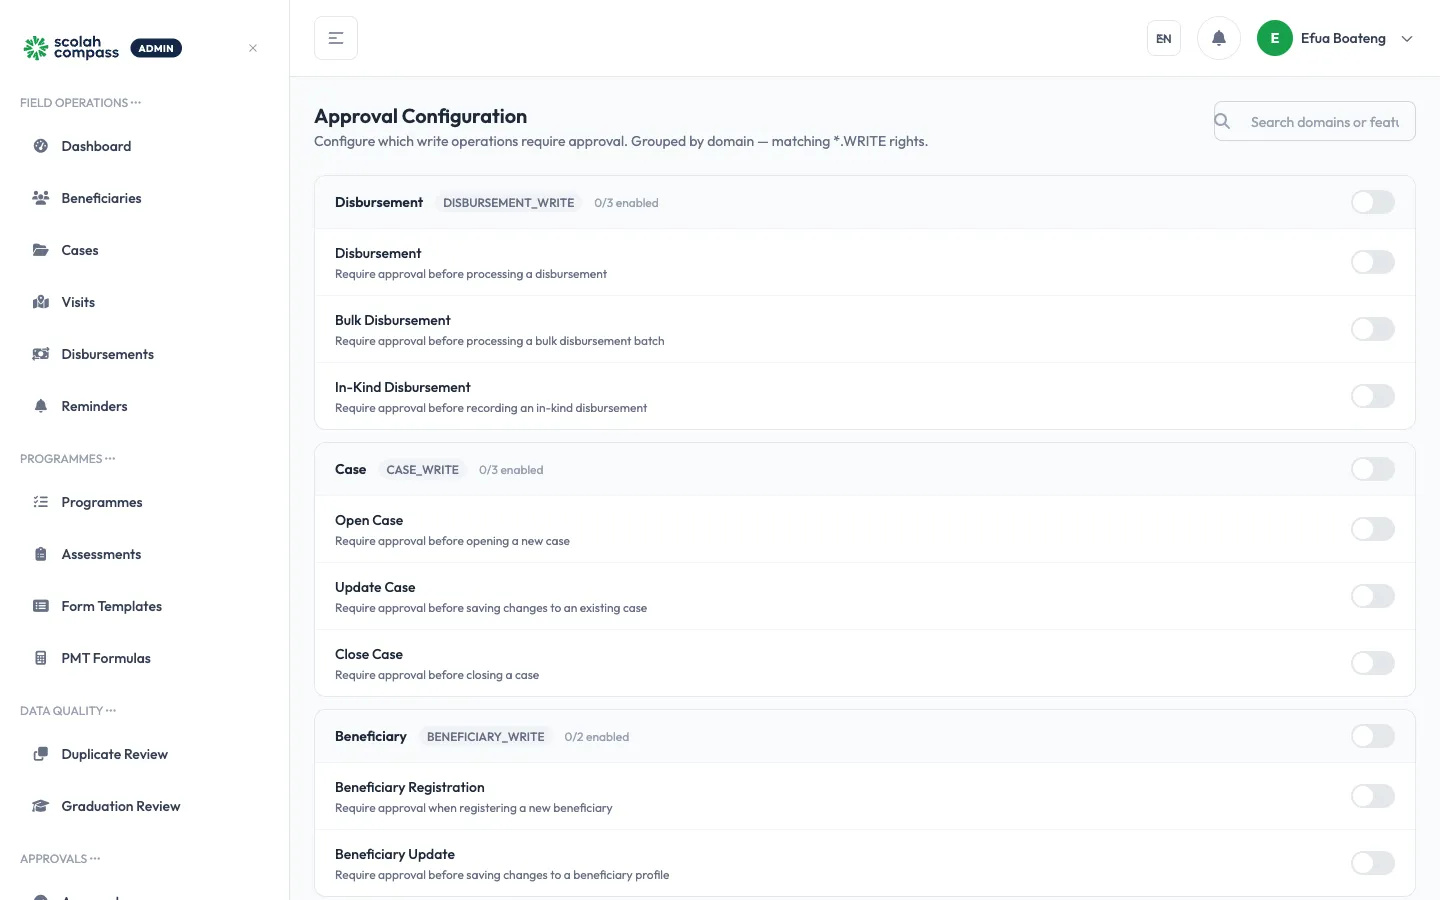Click the Dashboard gauge icon in sidebar
The height and width of the screenshot is (900, 1440).
tap(41, 146)
